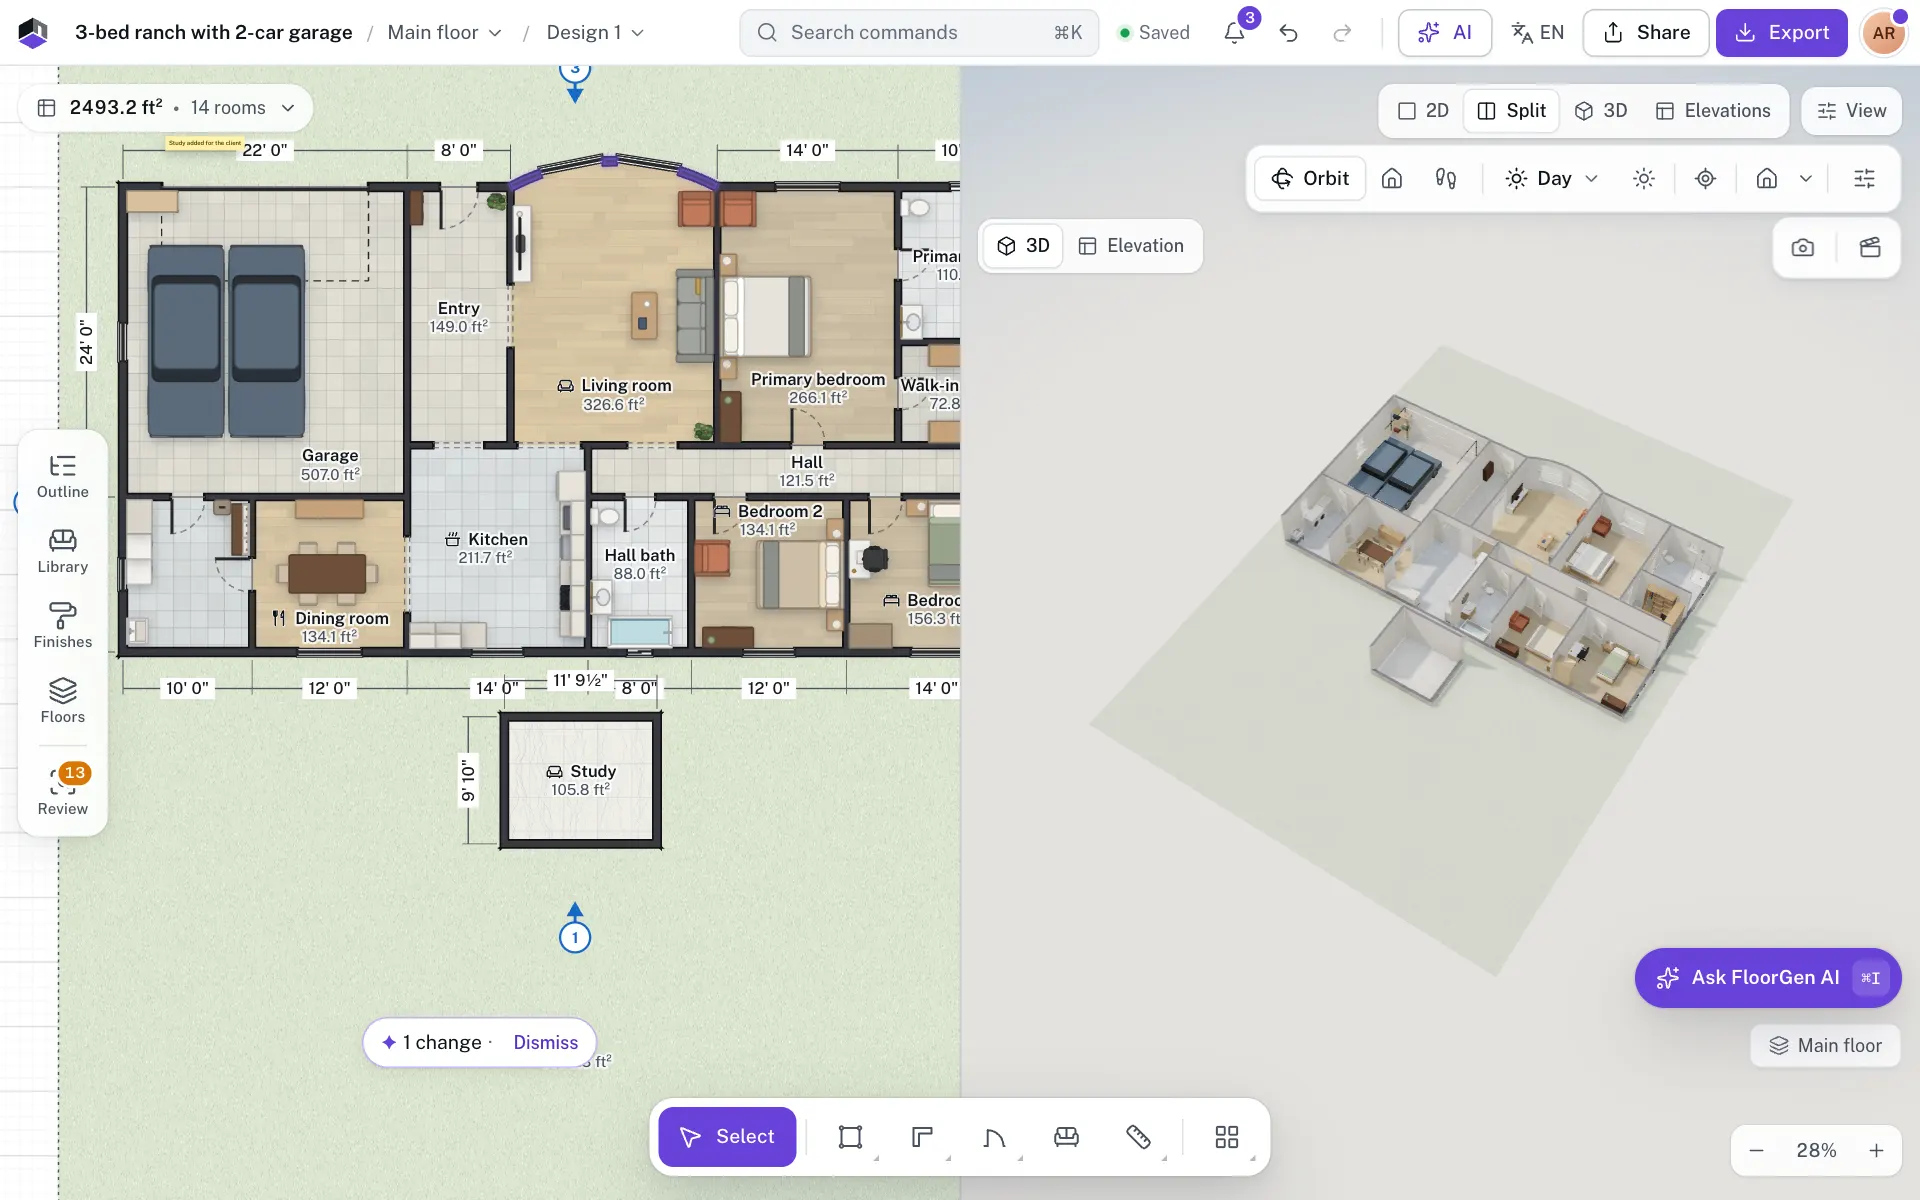Switch to walkthrough footsteps mode

click(x=1446, y=178)
